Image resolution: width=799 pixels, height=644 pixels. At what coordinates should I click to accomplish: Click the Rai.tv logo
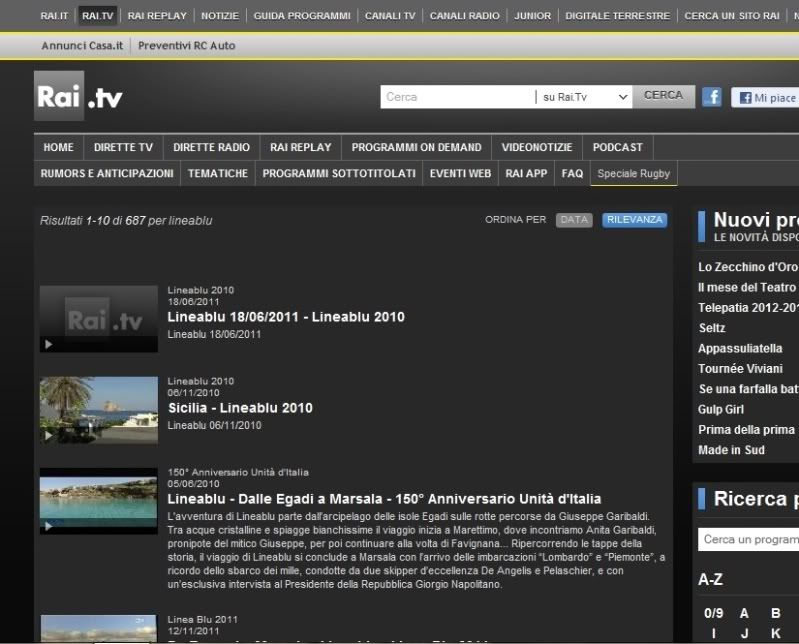pyautogui.click(x=79, y=97)
